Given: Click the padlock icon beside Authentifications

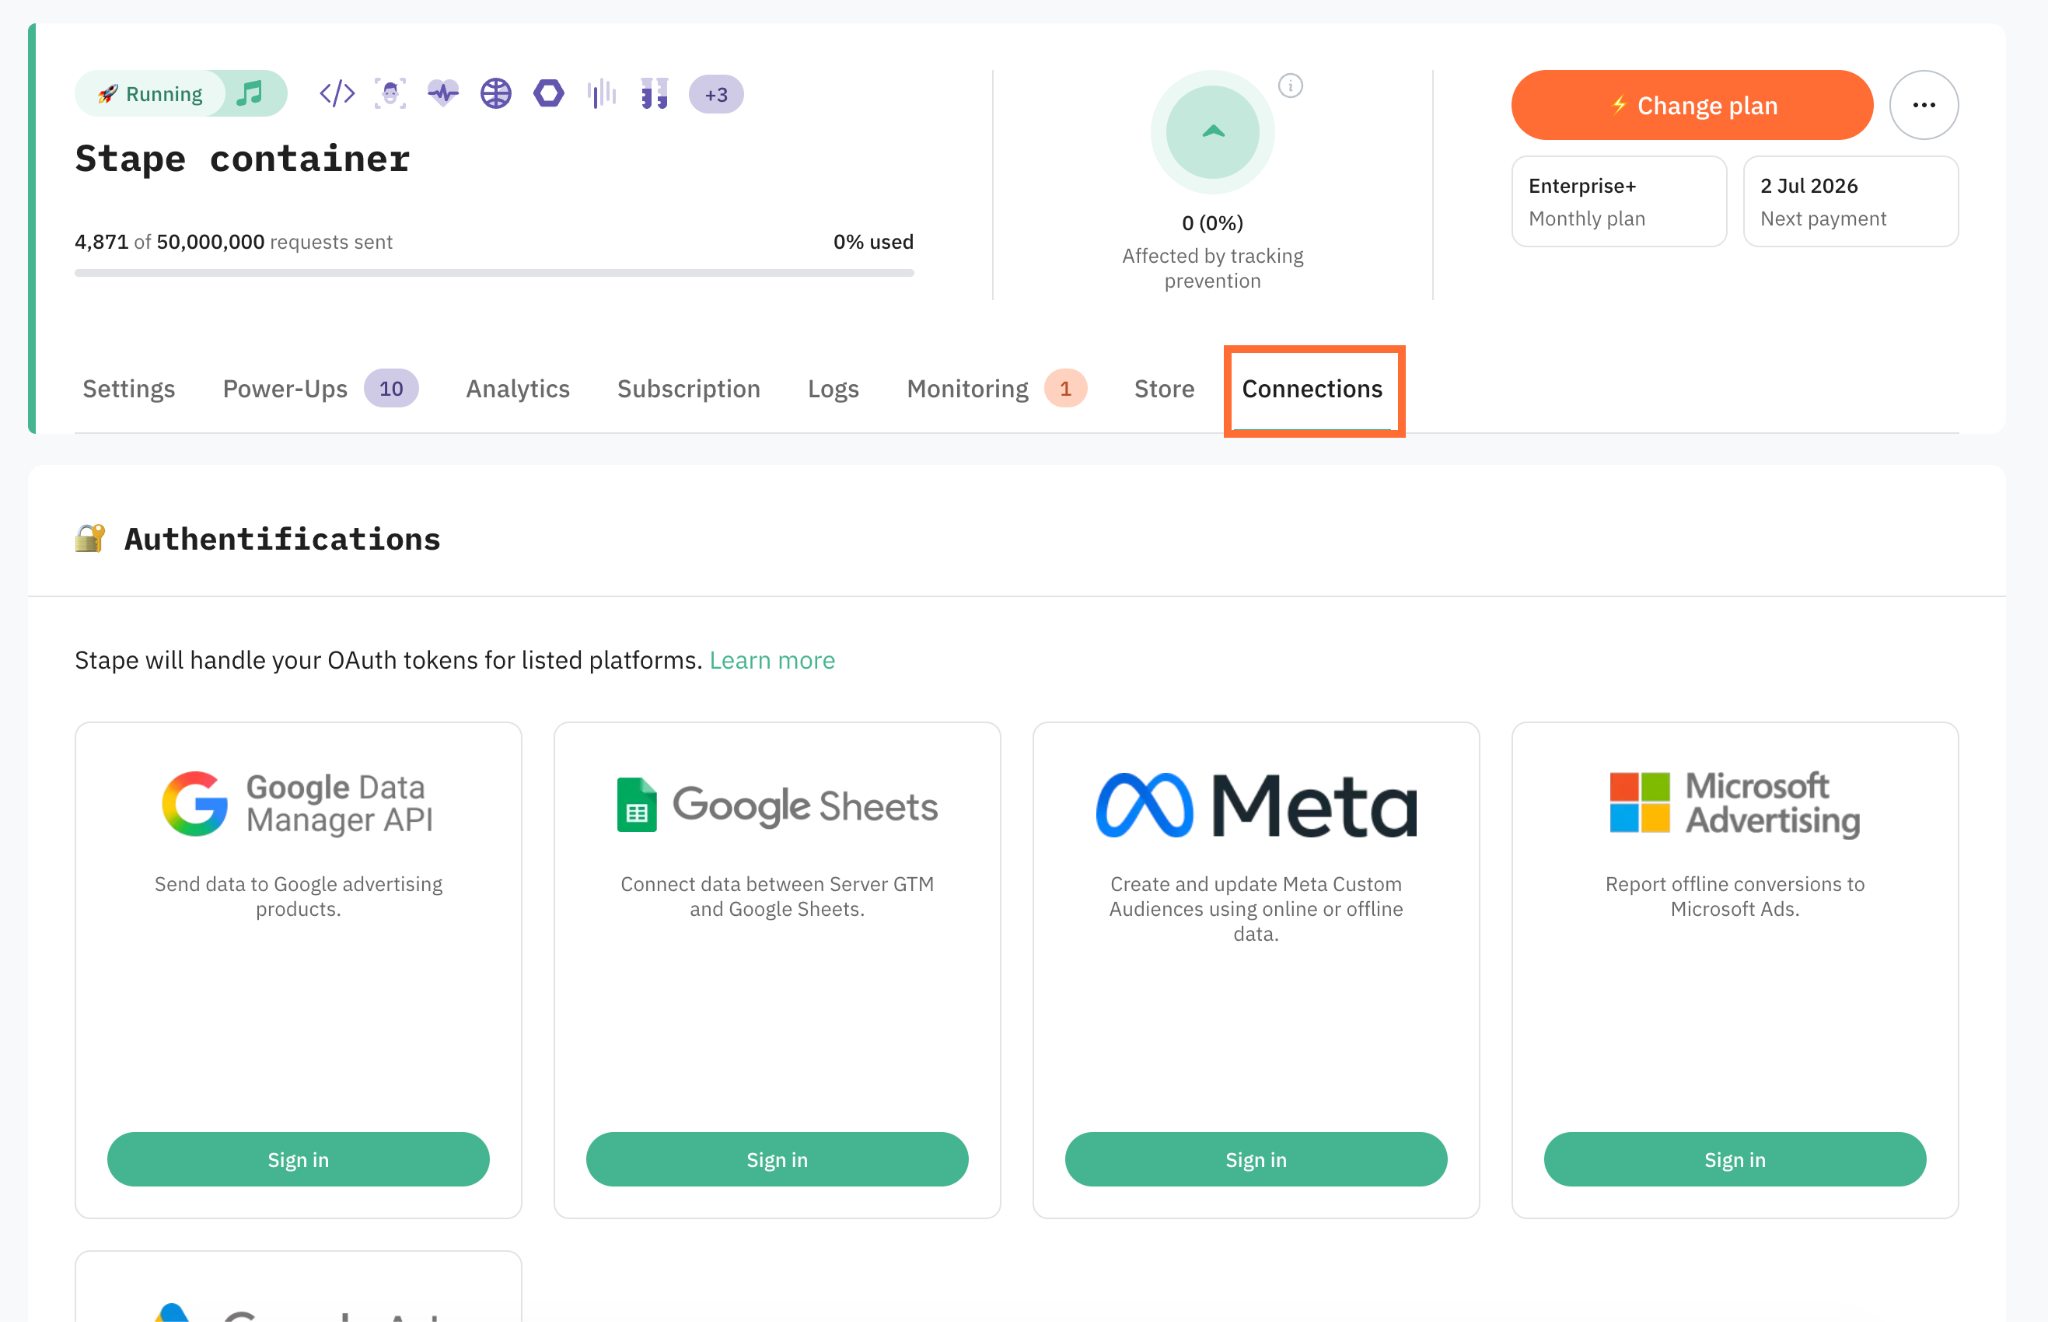Looking at the screenshot, I should (x=90, y=538).
